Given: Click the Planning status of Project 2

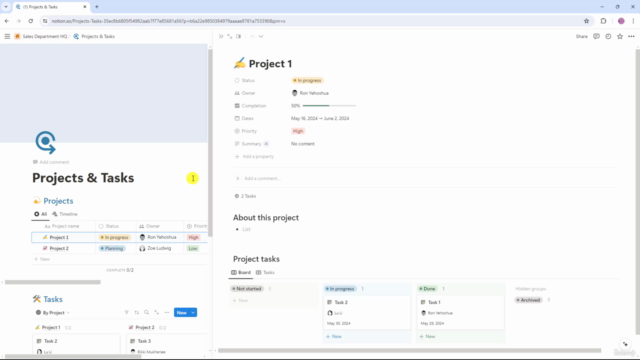Looking at the screenshot, I should click(112, 248).
